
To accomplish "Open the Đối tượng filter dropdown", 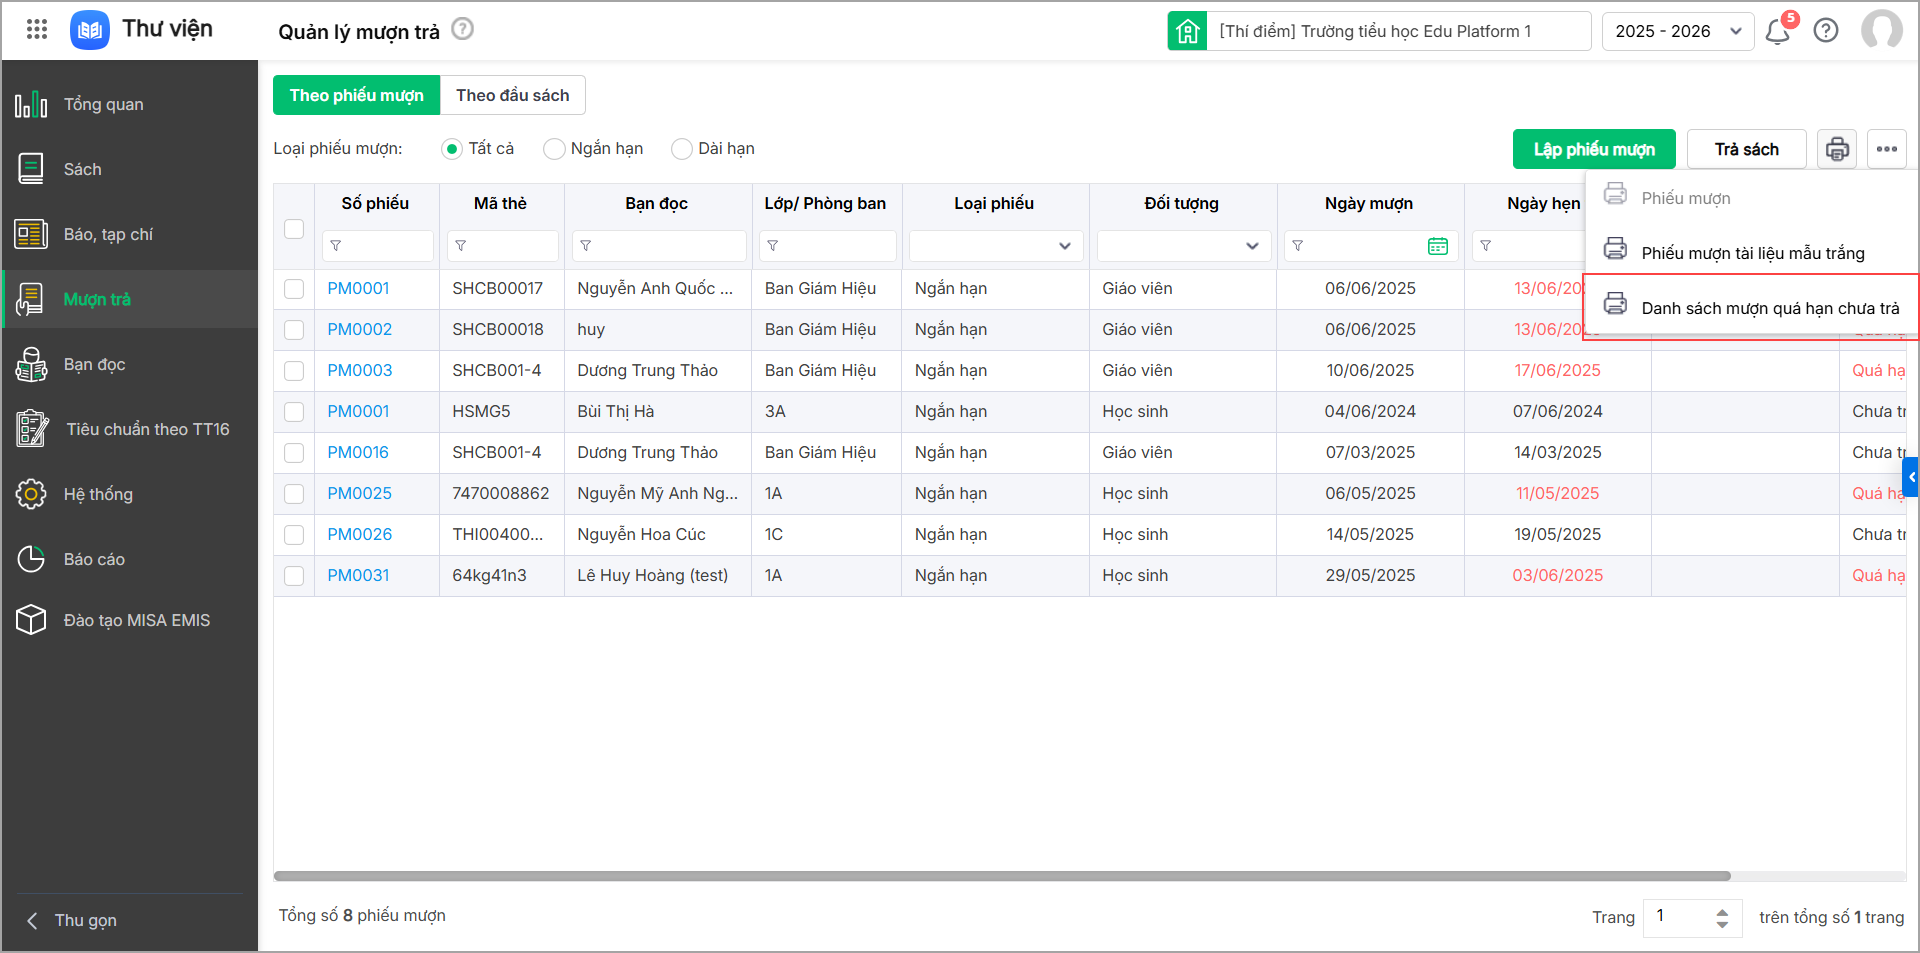I will [1182, 246].
